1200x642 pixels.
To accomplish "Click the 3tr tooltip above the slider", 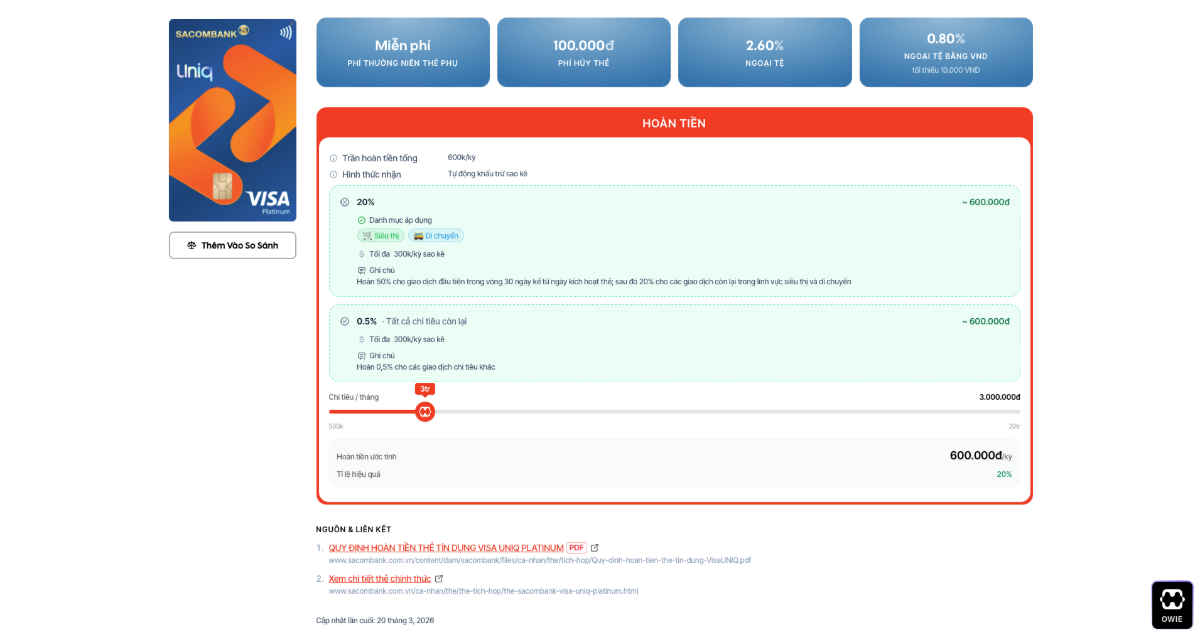I will coord(425,389).
